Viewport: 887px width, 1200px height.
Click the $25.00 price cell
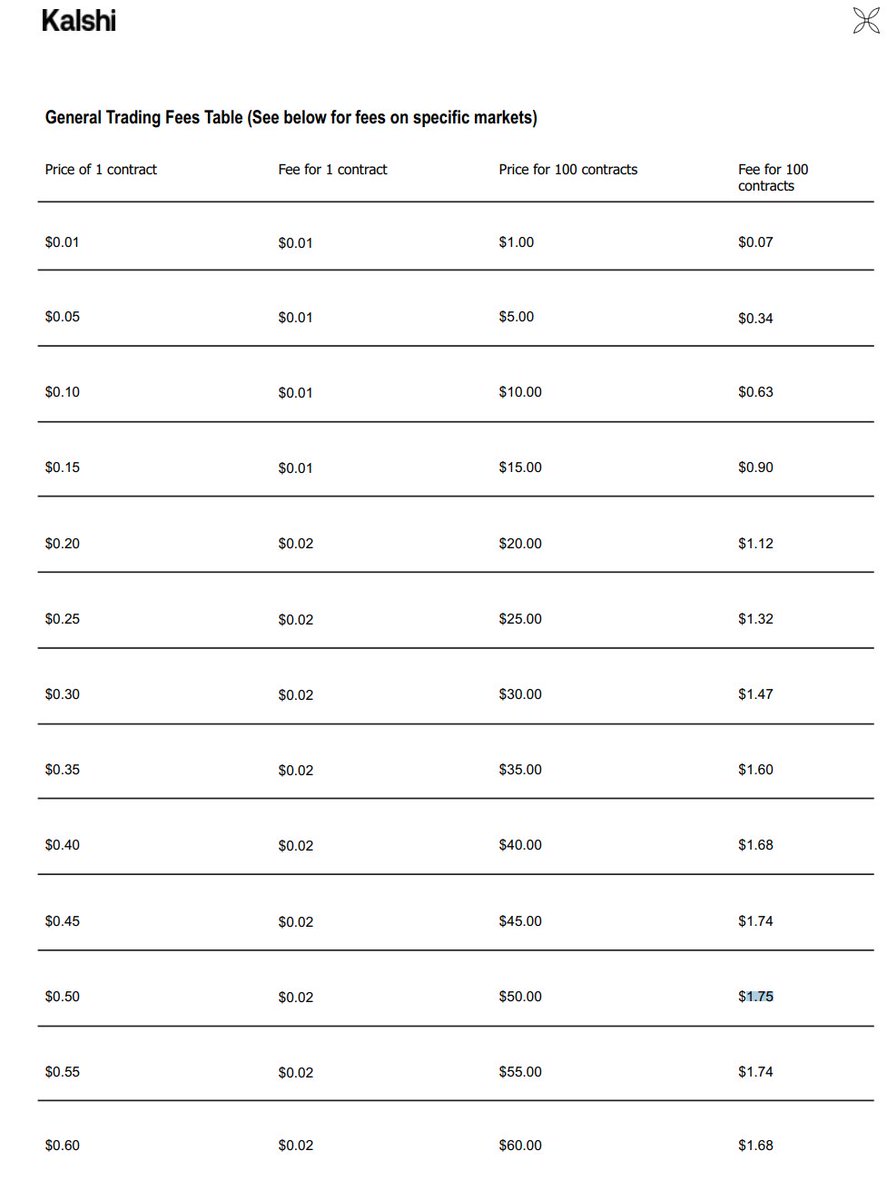520,619
